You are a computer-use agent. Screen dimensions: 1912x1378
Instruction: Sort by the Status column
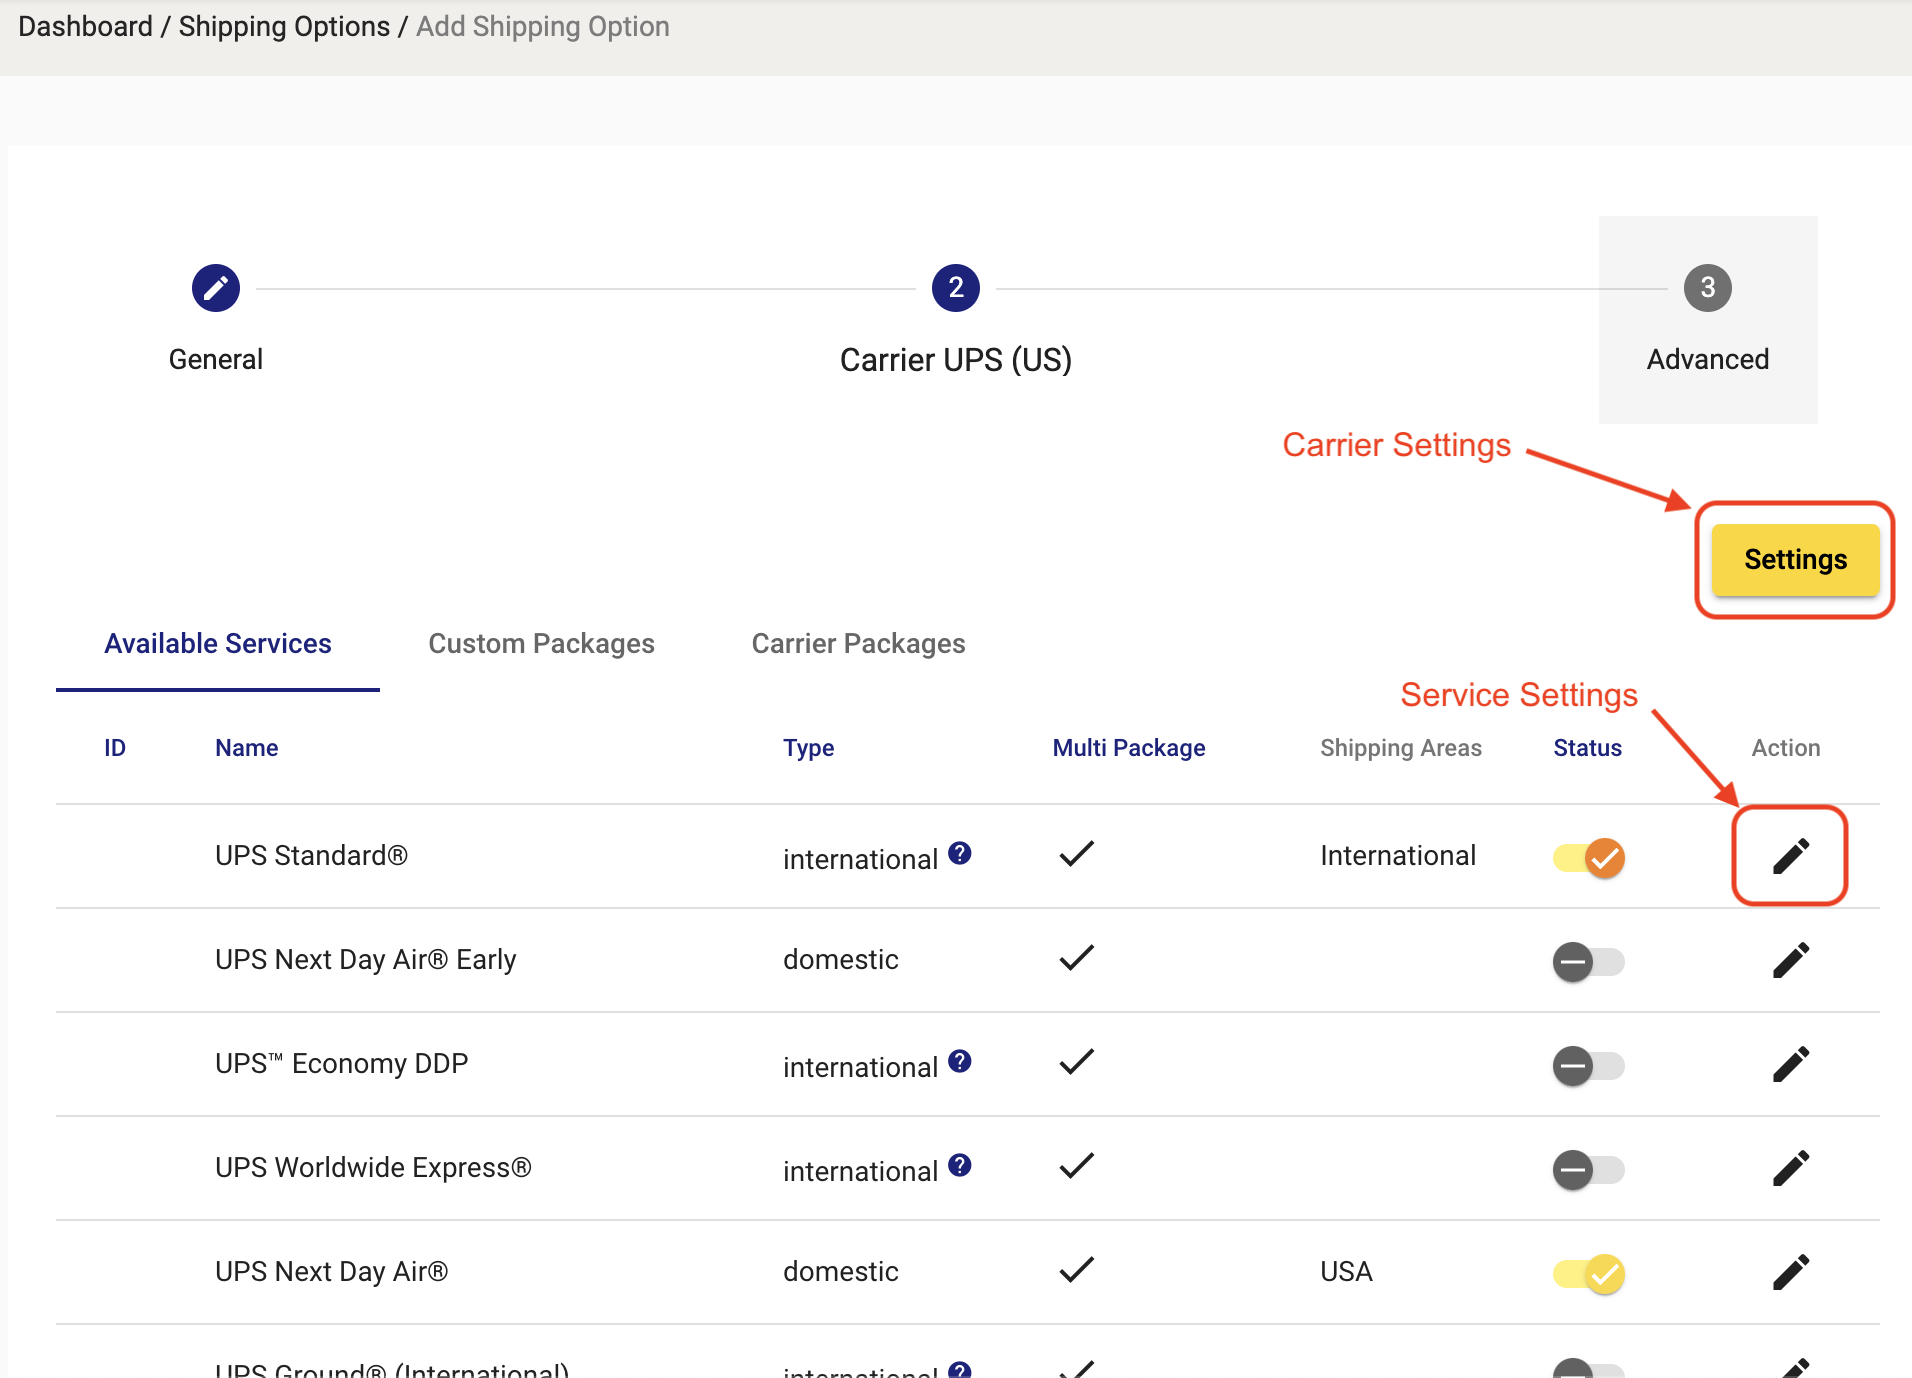(1588, 748)
